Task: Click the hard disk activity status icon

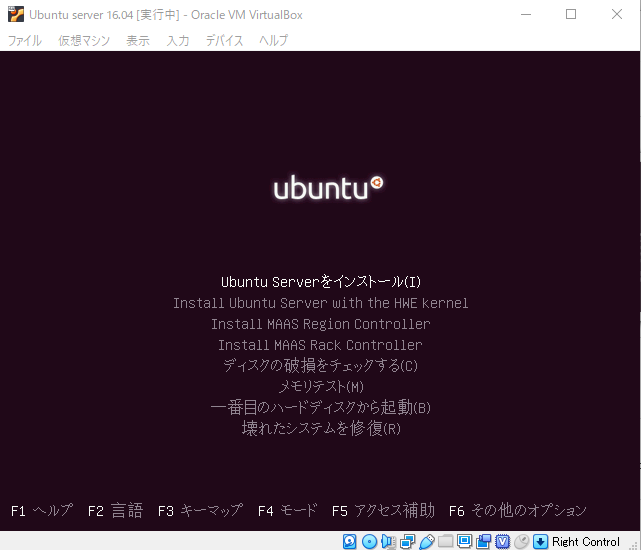Action: (x=350, y=541)
